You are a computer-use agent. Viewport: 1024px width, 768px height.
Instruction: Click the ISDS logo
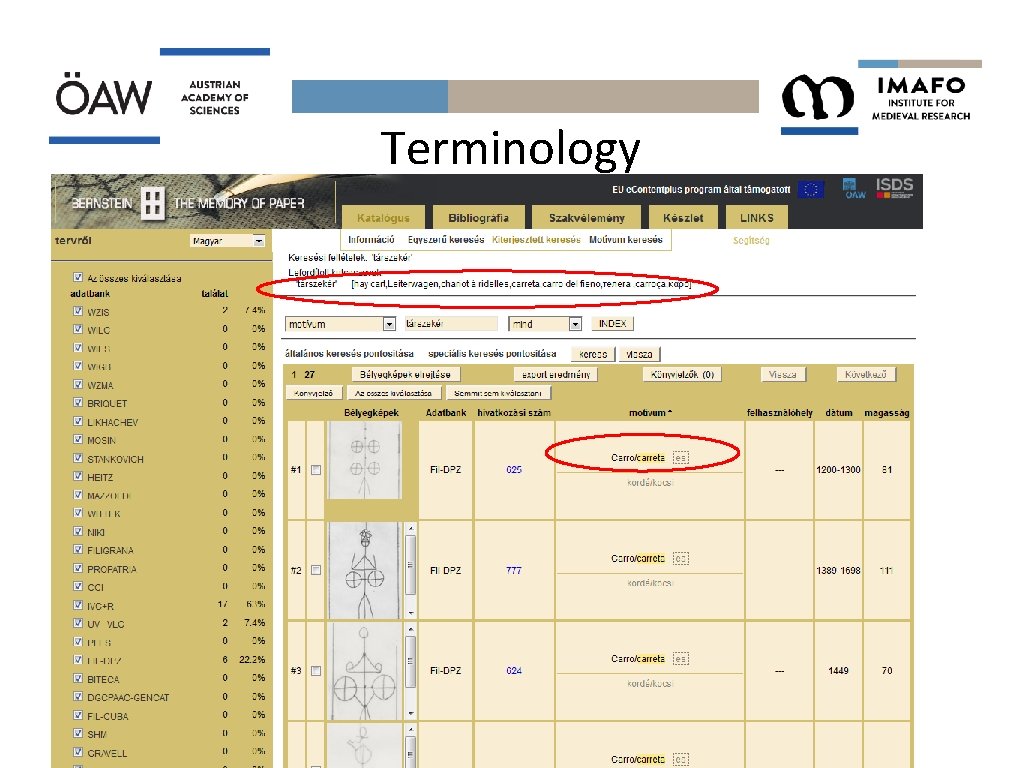click(894, 187)
